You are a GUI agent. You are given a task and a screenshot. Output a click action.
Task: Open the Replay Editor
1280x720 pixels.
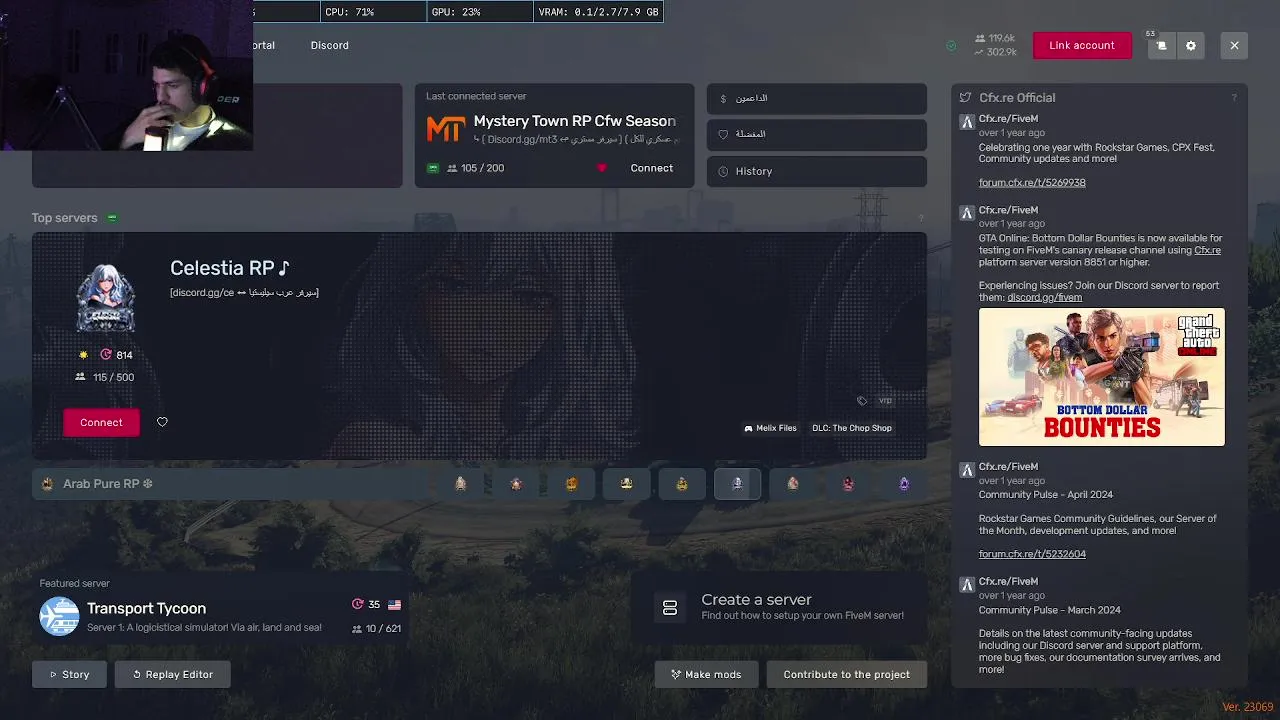tap(172, 674)
